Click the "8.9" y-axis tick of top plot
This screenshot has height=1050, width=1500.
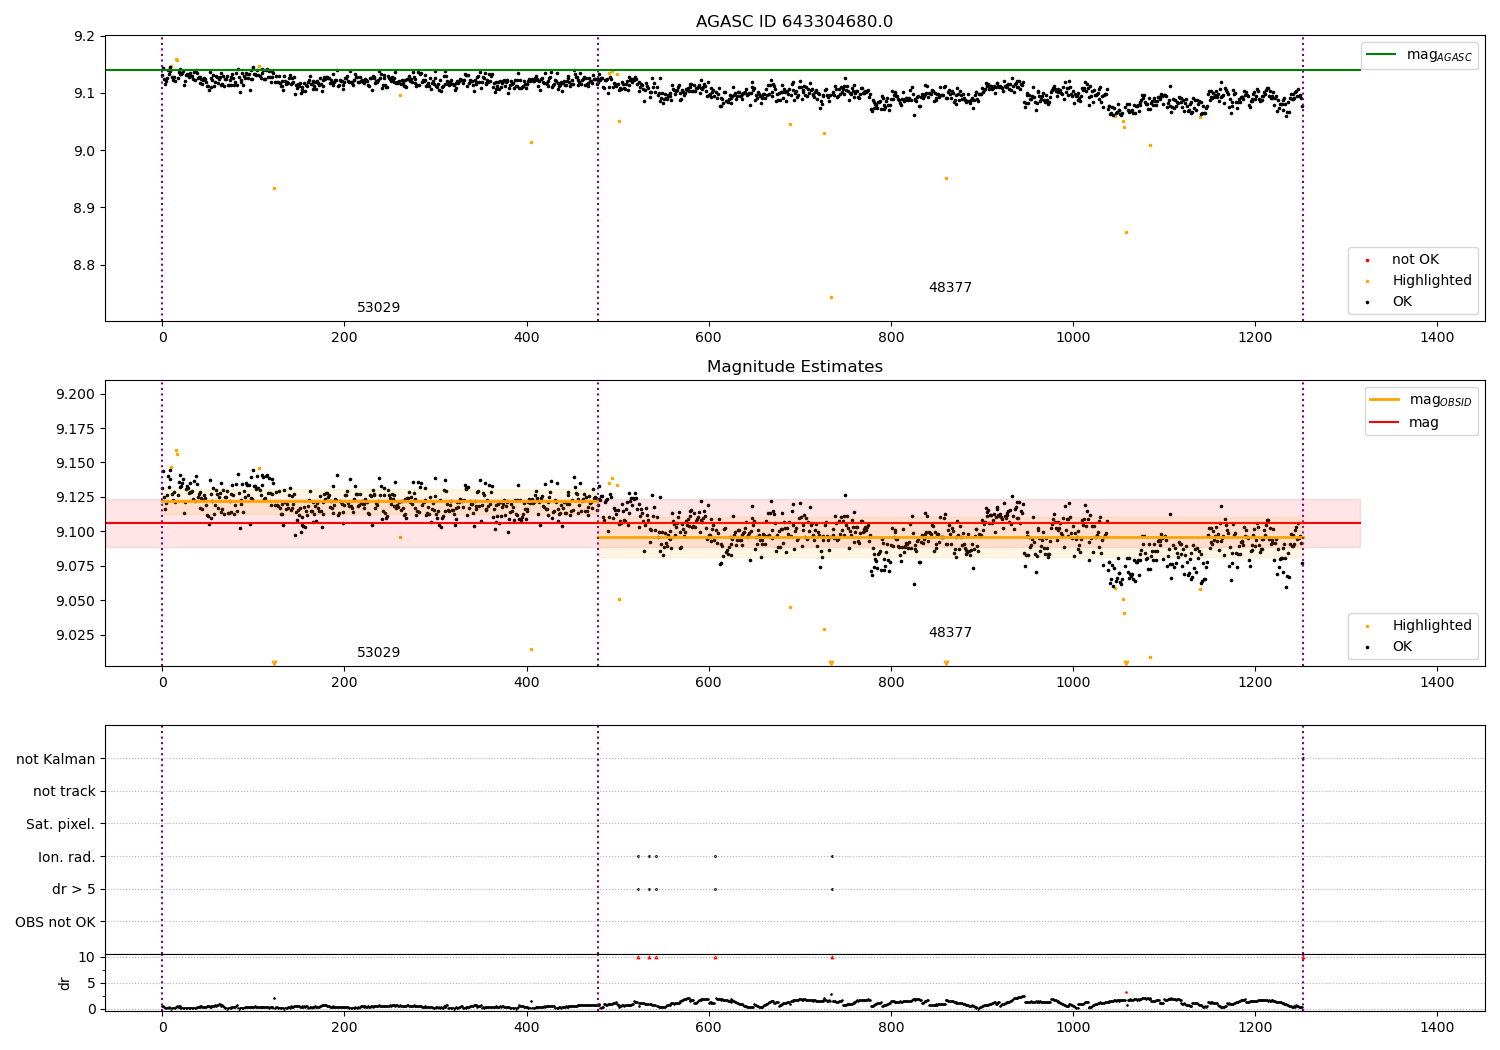coord(85,209)
